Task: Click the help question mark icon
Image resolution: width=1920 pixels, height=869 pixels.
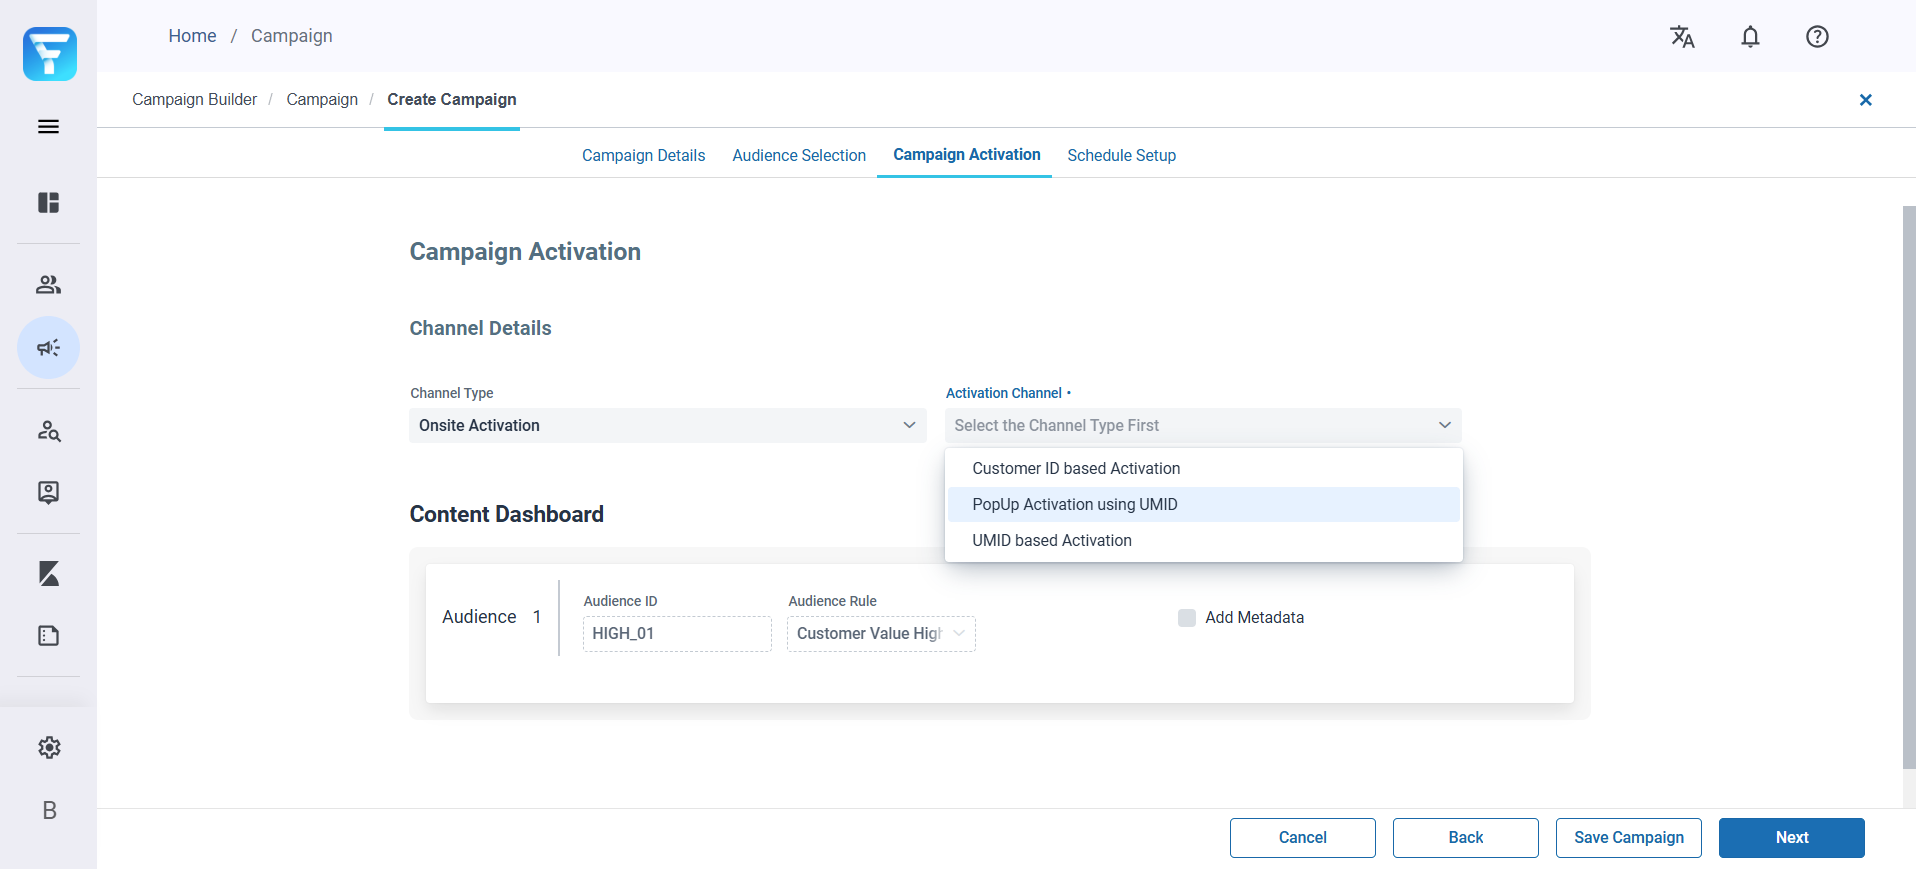Action: [1817, 37]
